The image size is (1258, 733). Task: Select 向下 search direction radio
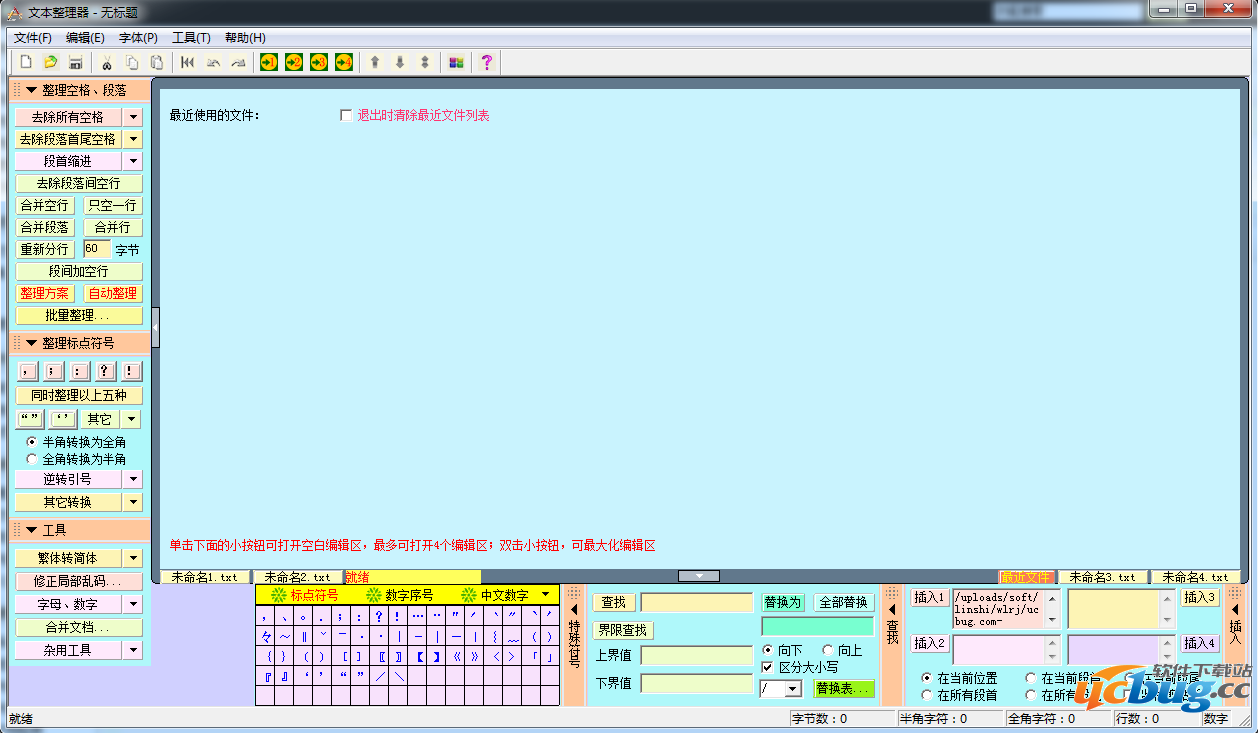pos(768,651)
